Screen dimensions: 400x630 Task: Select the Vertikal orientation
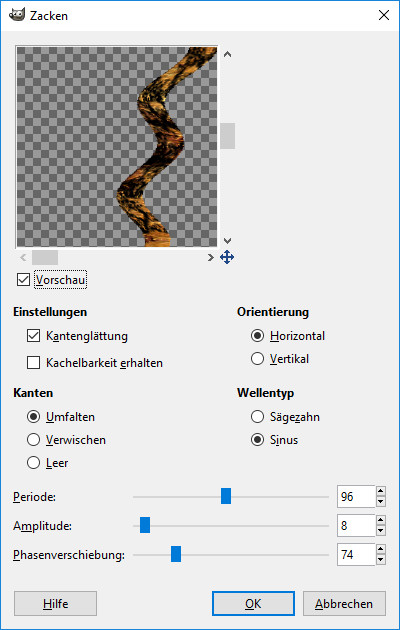click(257, 358)
